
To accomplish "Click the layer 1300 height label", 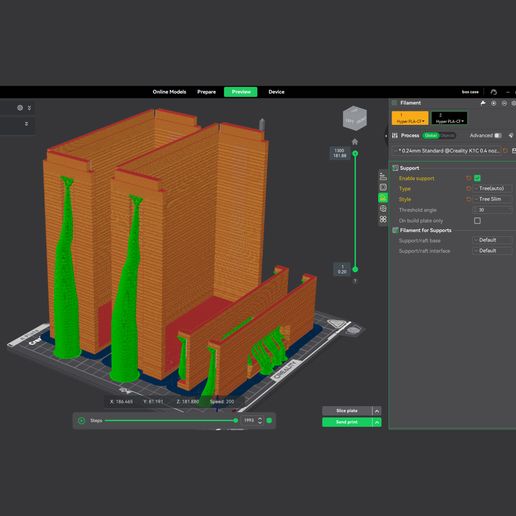I will (x=339, y=153).
